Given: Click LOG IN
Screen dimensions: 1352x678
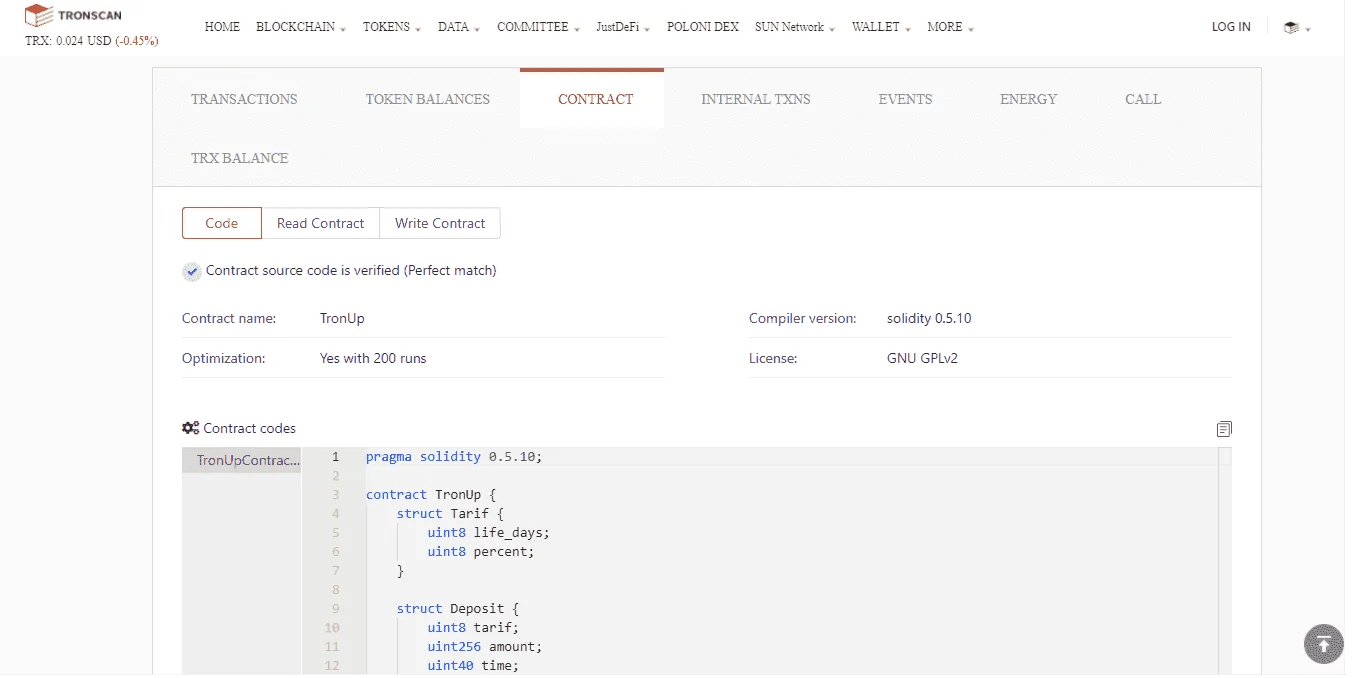Looking at the screenshot, I should click(1231, 27).
